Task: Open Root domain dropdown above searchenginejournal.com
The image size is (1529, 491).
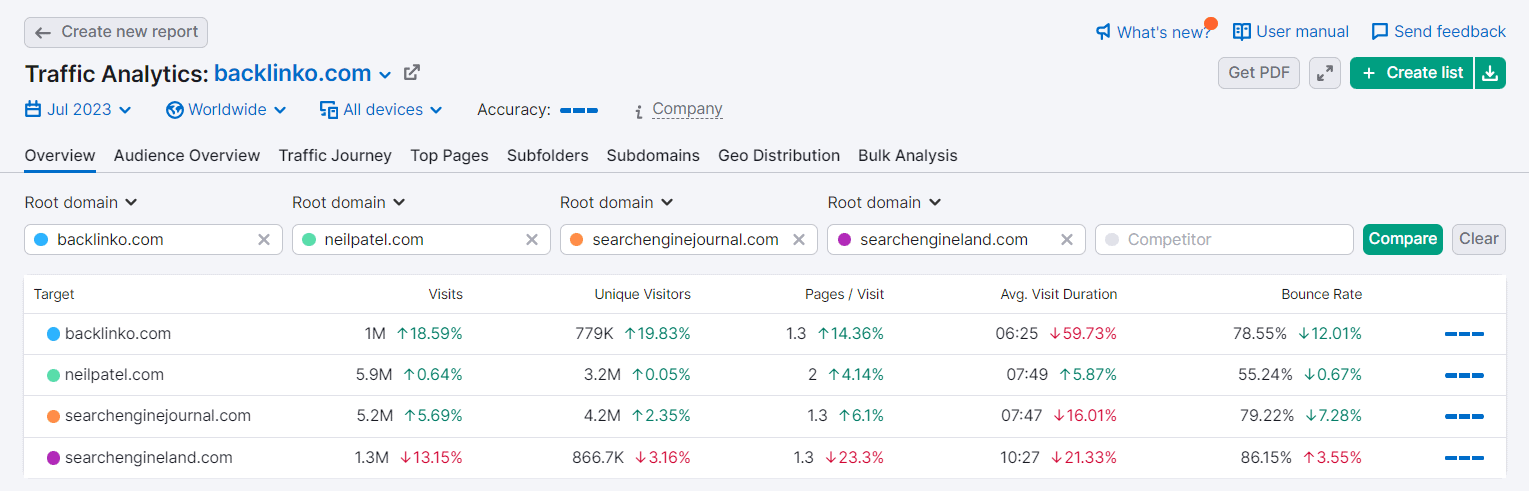Action: [617, 203]
